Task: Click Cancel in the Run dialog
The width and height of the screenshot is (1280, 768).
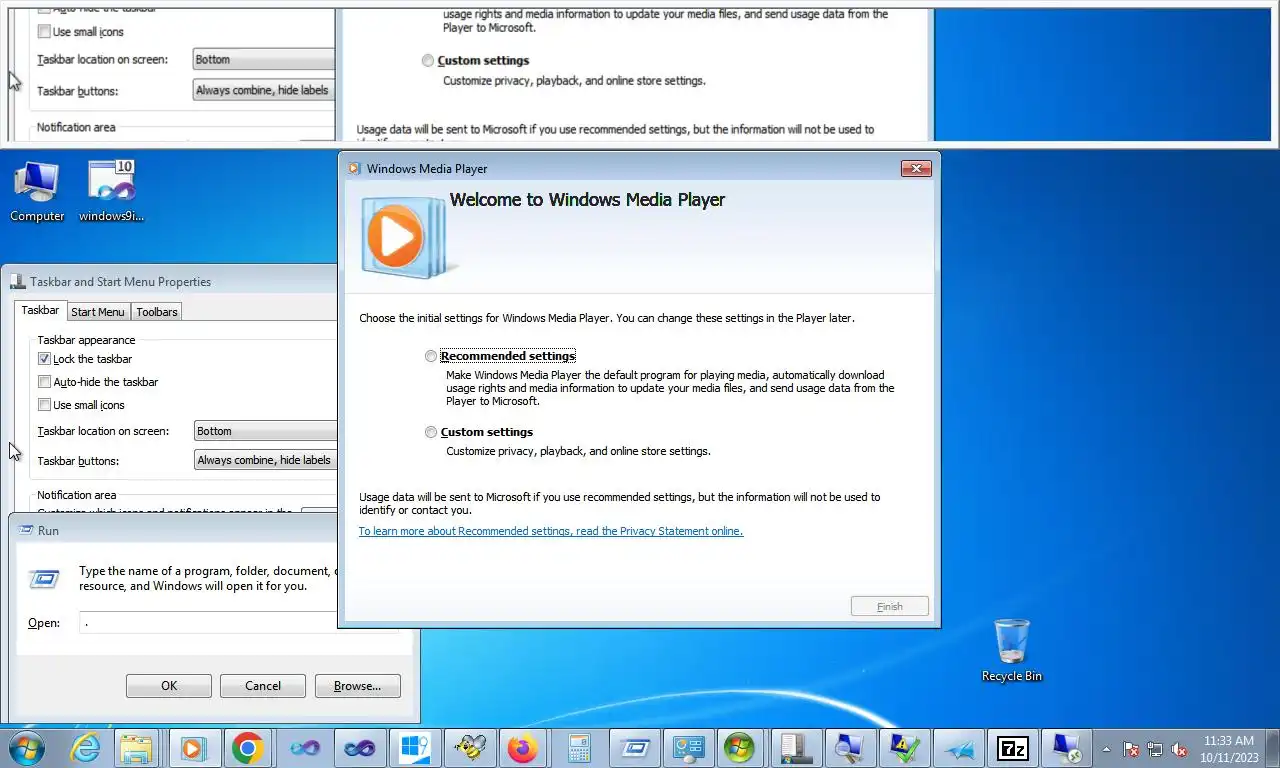Action: tap(263, 686)
